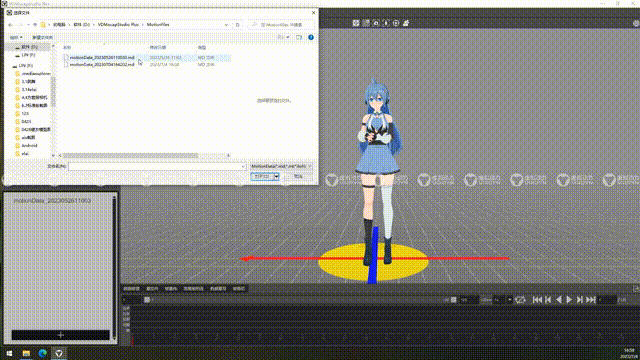Expand the Open button's dropdown arrow

coord(276,177)
